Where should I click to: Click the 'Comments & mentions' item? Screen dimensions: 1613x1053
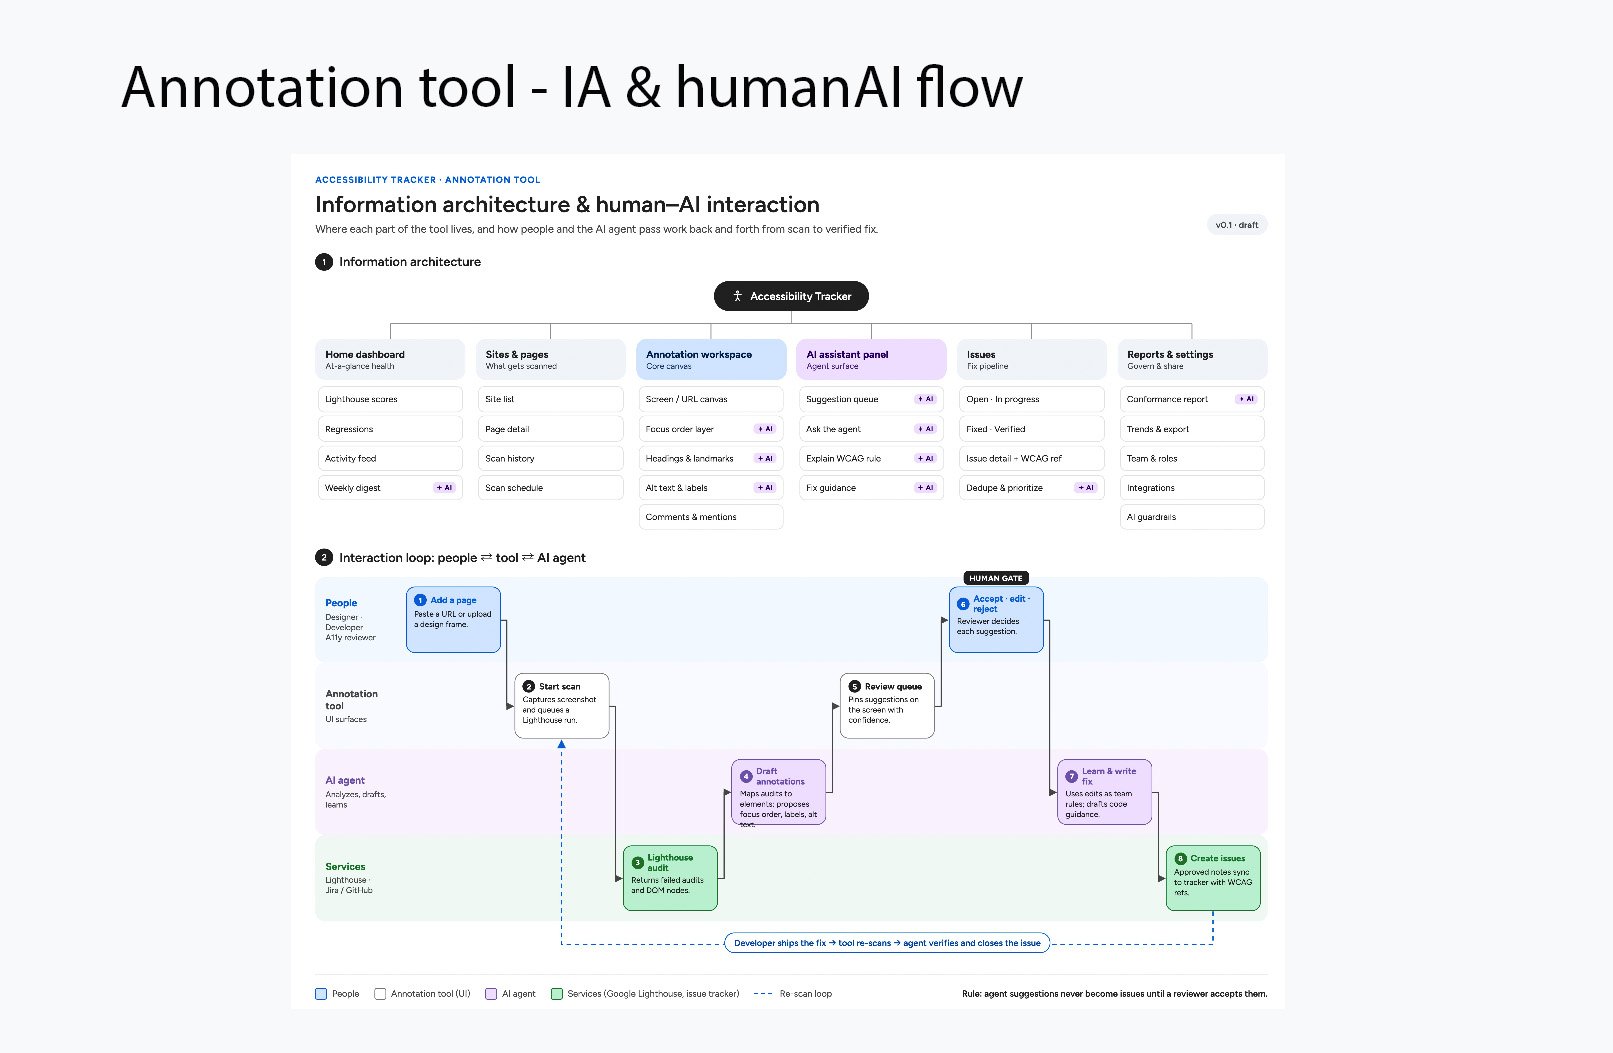[711, 517]
